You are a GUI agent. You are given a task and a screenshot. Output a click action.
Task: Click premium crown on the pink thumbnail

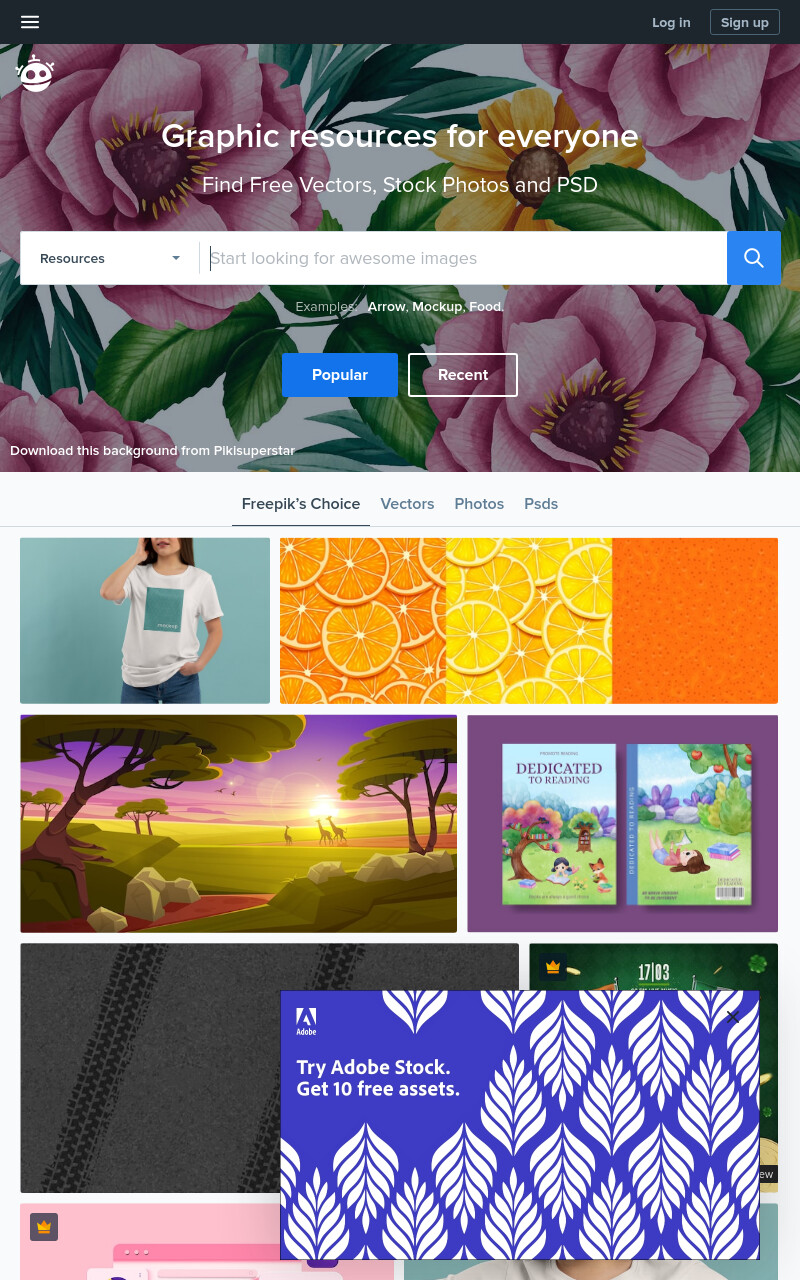pos(44,1227)
